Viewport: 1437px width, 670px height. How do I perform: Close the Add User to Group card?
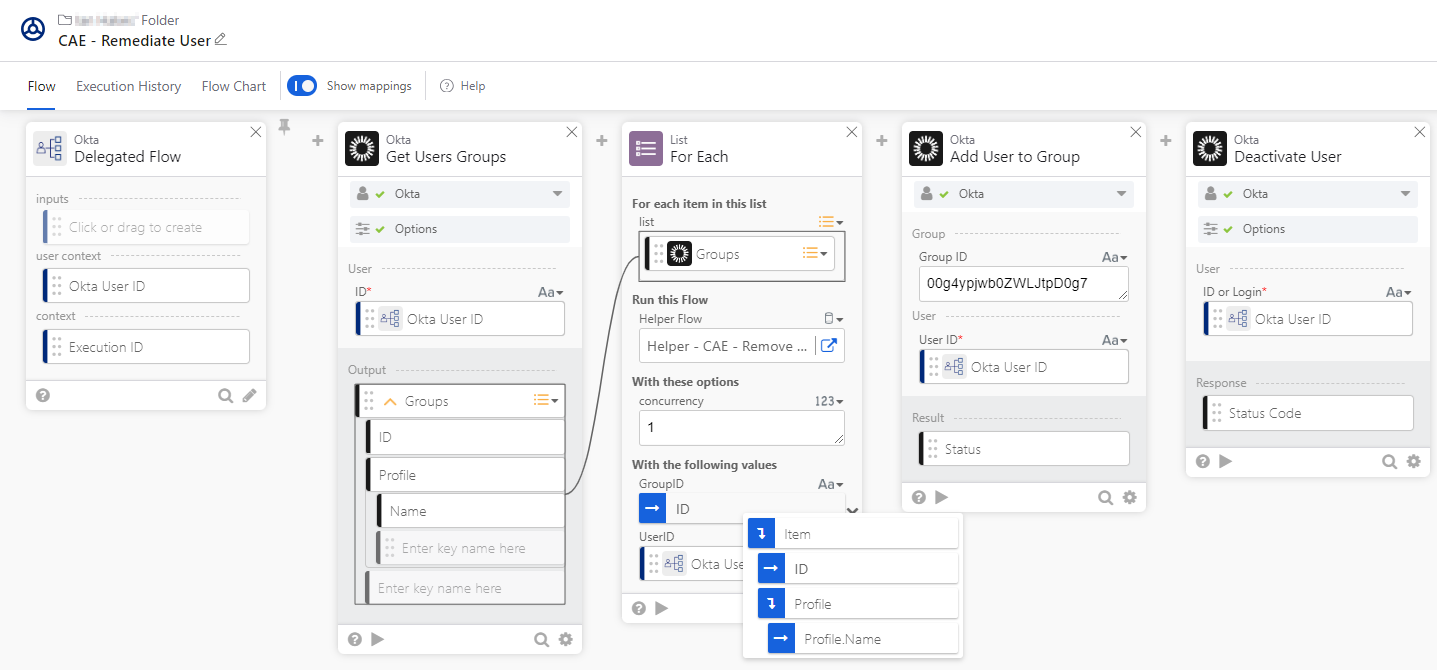click(1135, 132)
